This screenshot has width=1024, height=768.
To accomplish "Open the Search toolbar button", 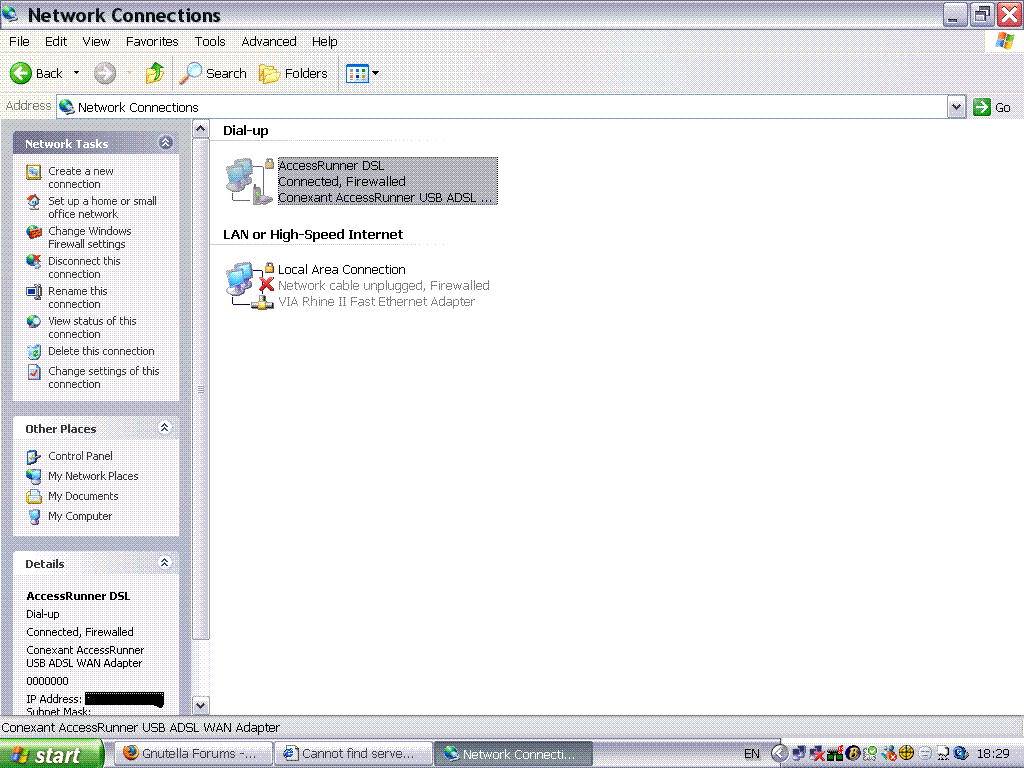I will click(213, 73).
